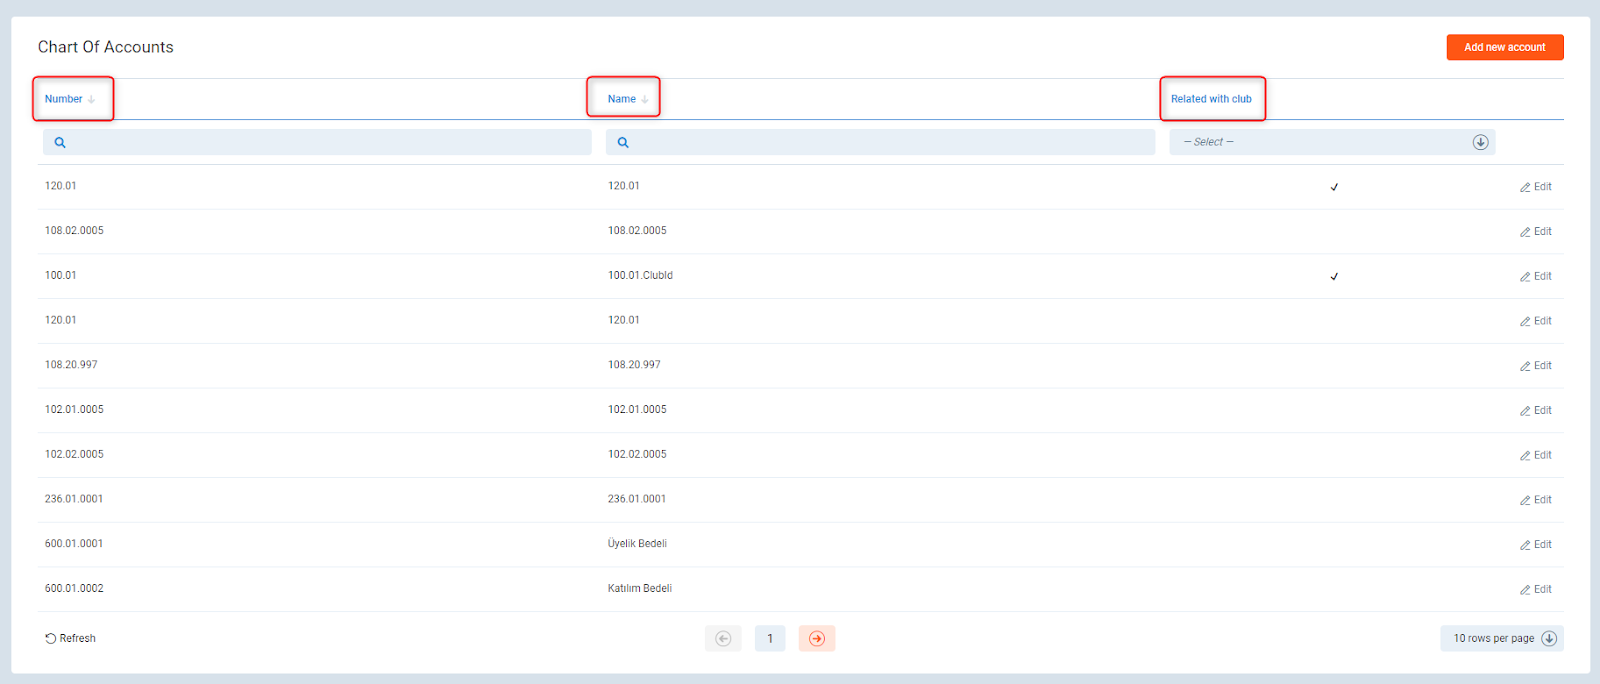Screen dimensions: 1600x684
Task: Click search icon in Name filter
Action: pyautogui.click(x=623, y=143)
